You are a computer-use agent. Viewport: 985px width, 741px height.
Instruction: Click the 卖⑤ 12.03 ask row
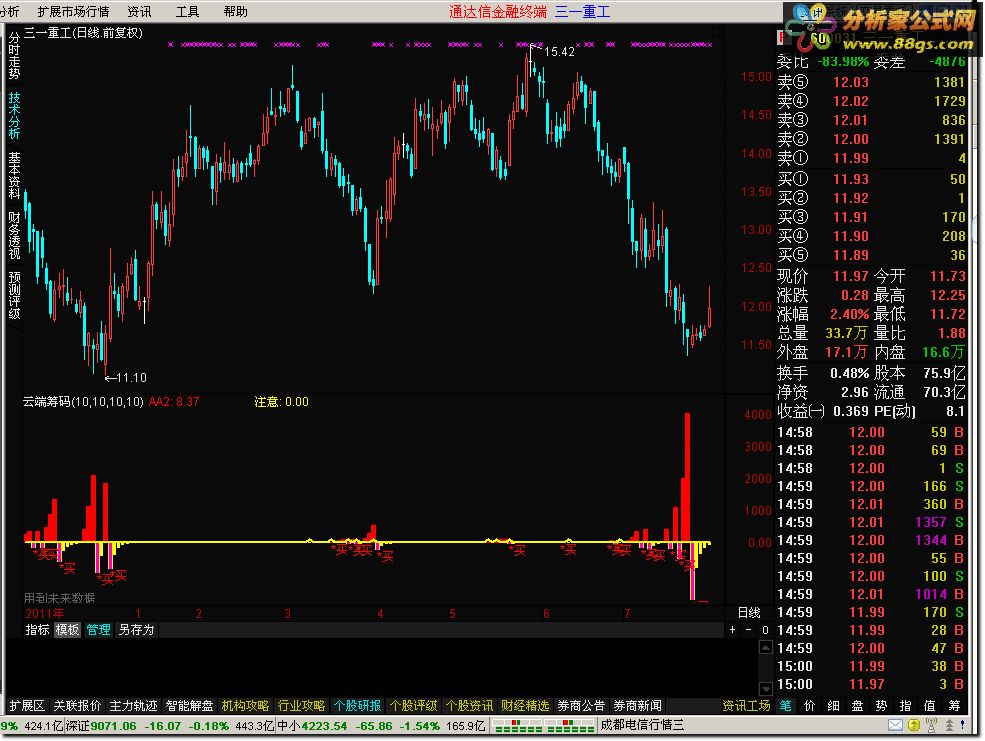click(871, 82)
